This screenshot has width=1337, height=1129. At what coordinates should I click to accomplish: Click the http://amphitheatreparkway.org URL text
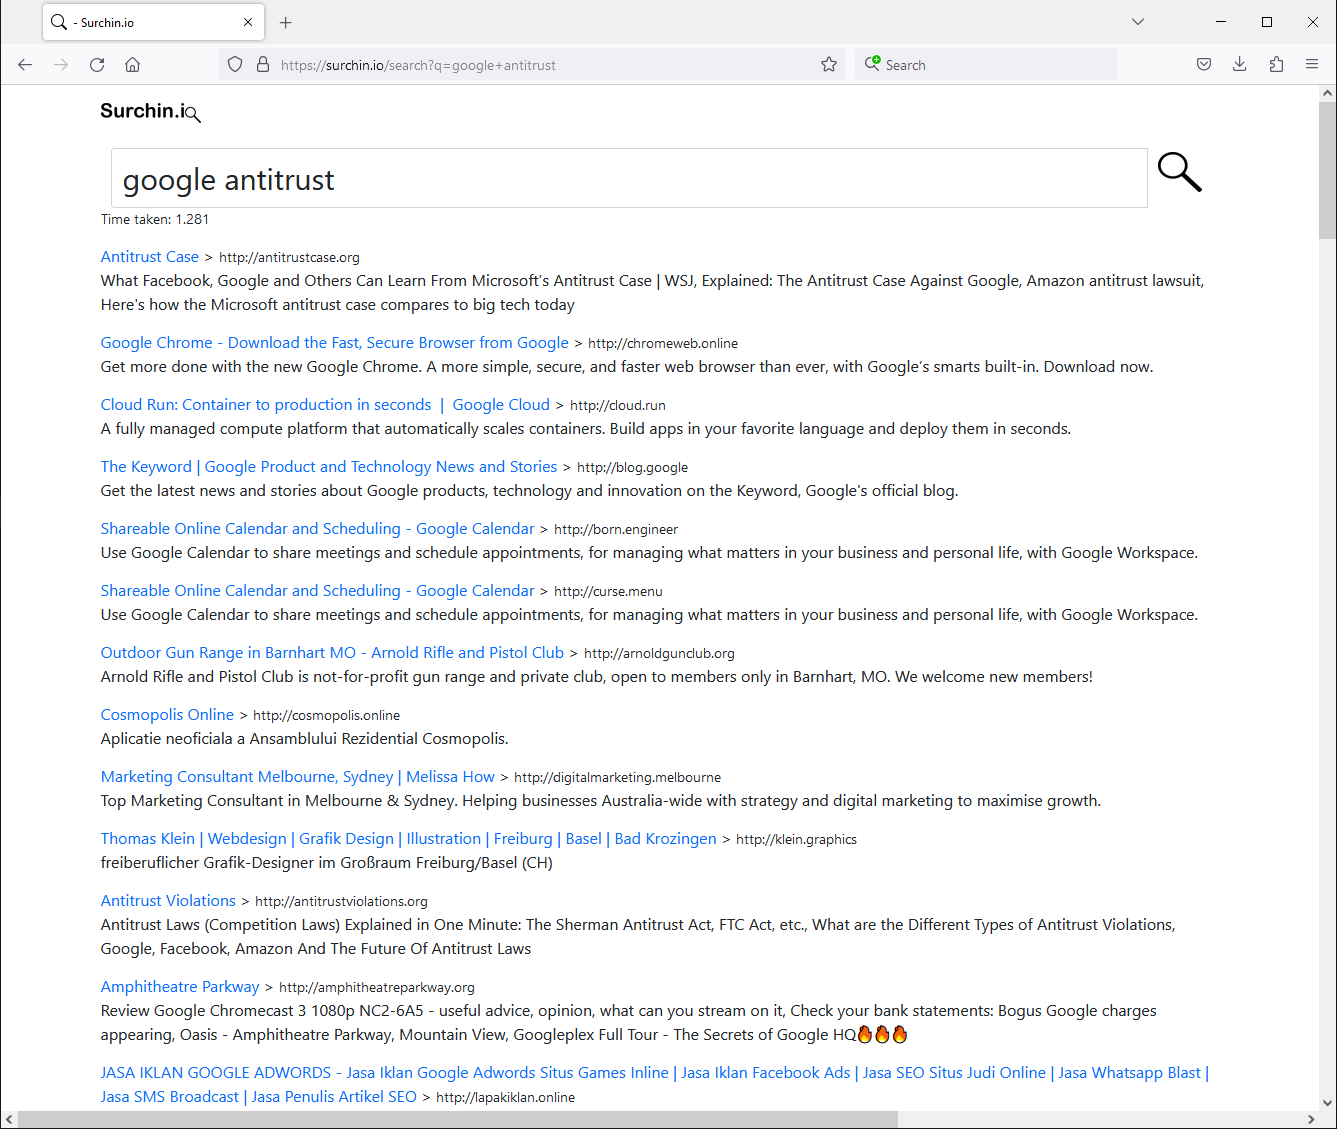click(377, 988)
